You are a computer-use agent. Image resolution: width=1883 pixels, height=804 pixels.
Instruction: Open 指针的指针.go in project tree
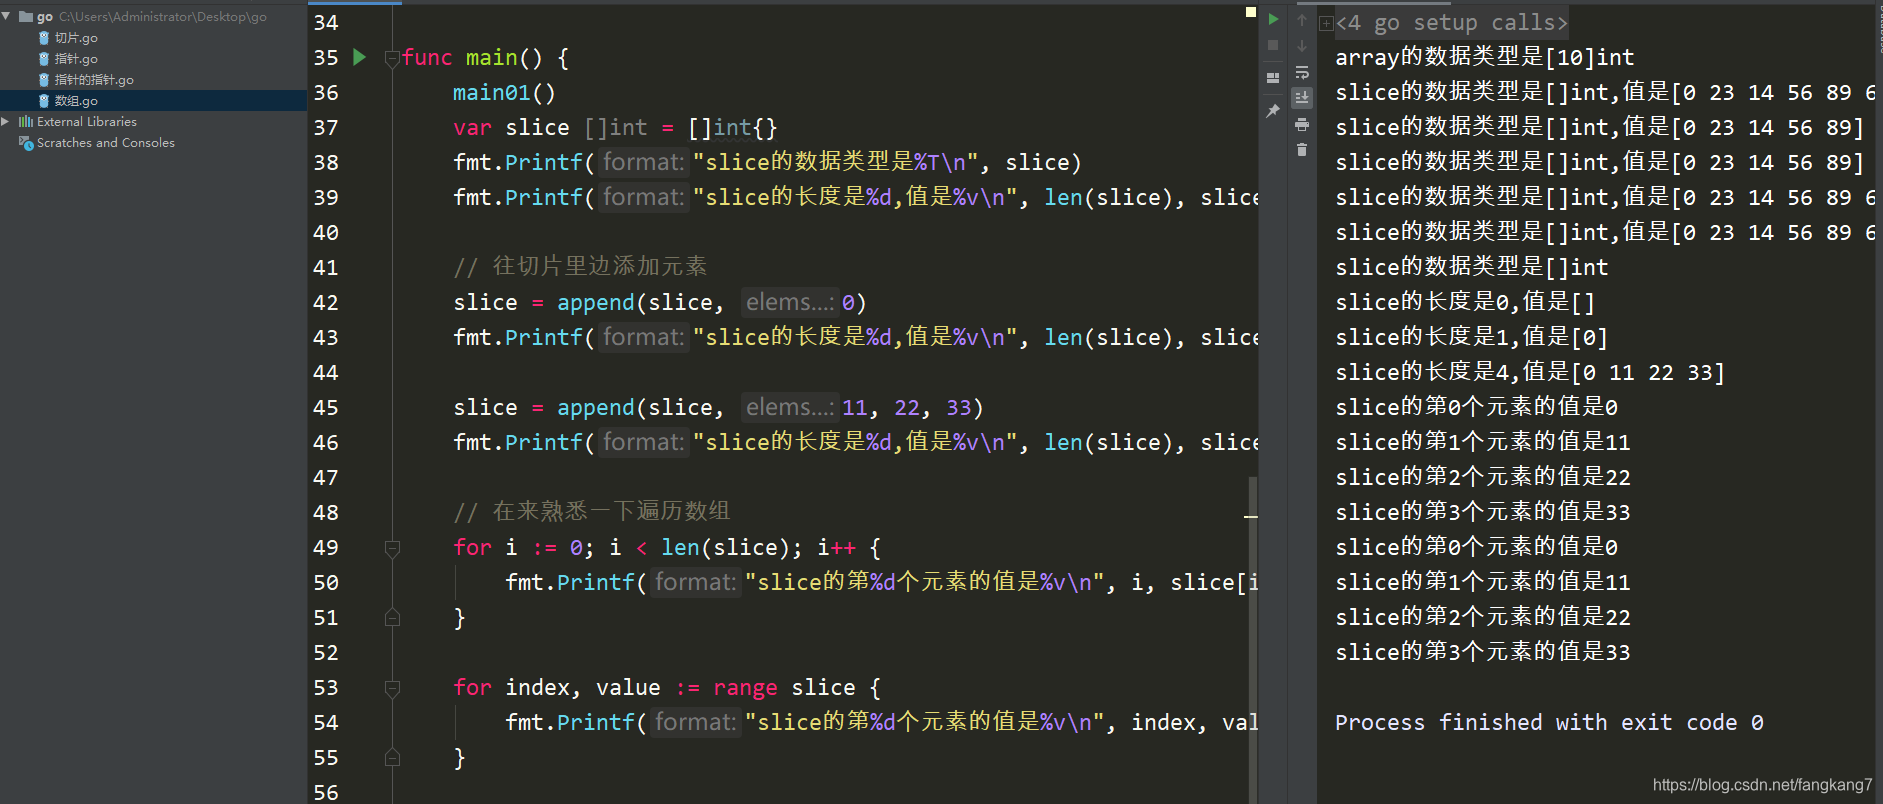click(94, 80)
